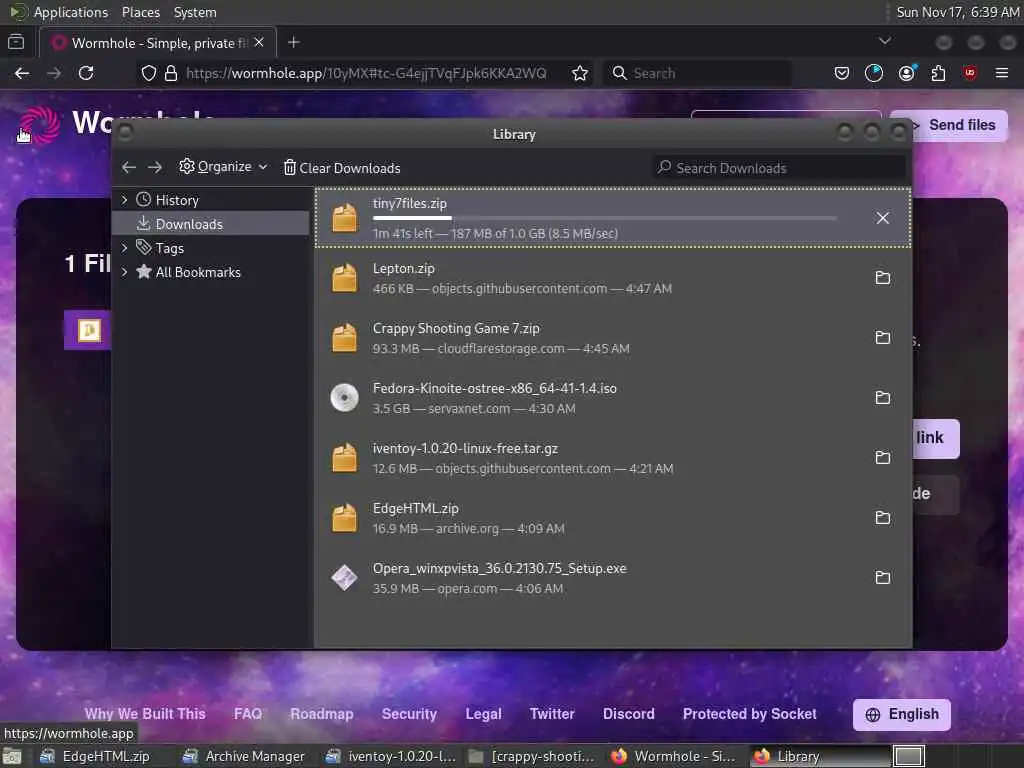This screenshot has width=1024, height=768.
Task: Click the iventoy-1.0.20-linux-free.tar.gz filename
Action: tap(465, 449)
